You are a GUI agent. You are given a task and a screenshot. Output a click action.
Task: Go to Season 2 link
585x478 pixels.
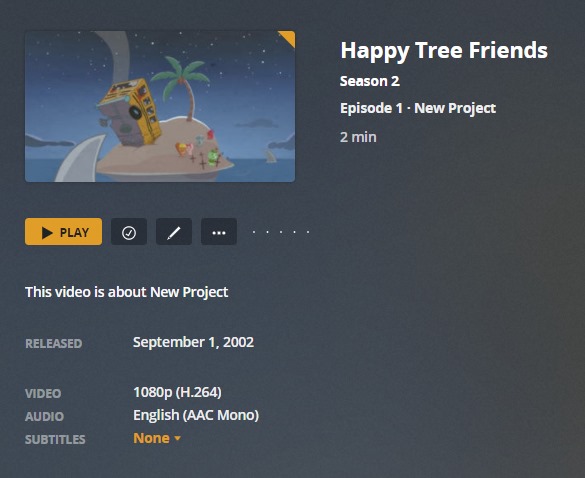[370, 81]
